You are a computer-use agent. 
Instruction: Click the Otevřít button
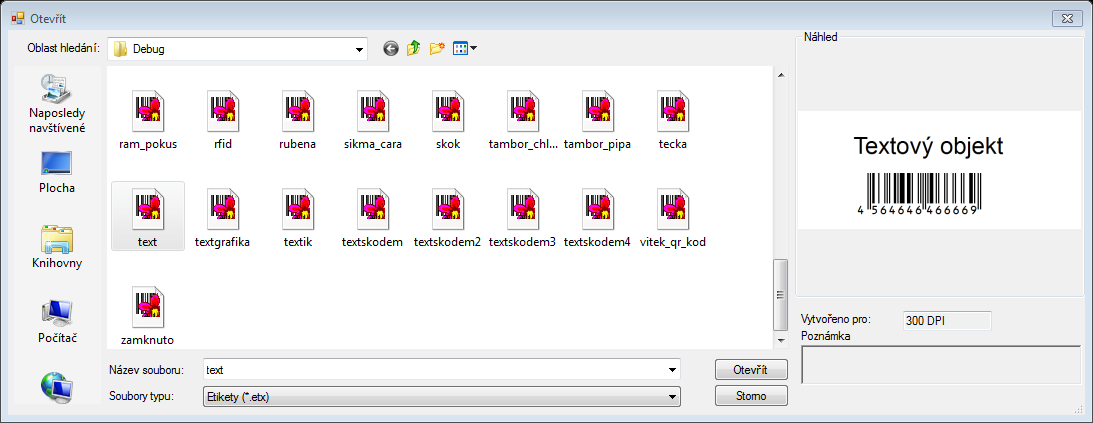point(751,369)
